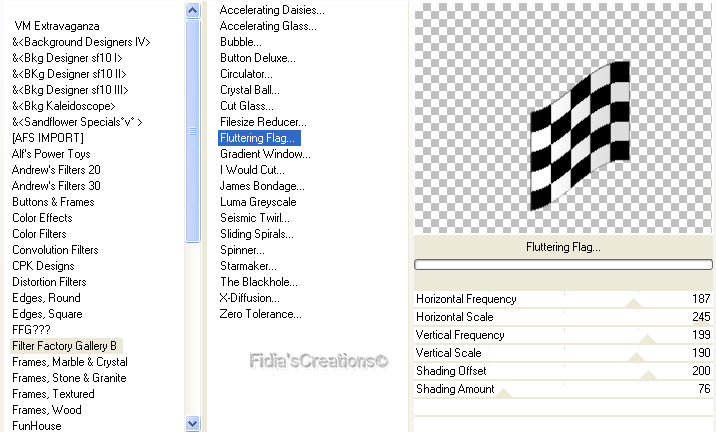Select Frames, Marble & Crystal category
This screenshot has height=432, width=716.
[70, 362]
